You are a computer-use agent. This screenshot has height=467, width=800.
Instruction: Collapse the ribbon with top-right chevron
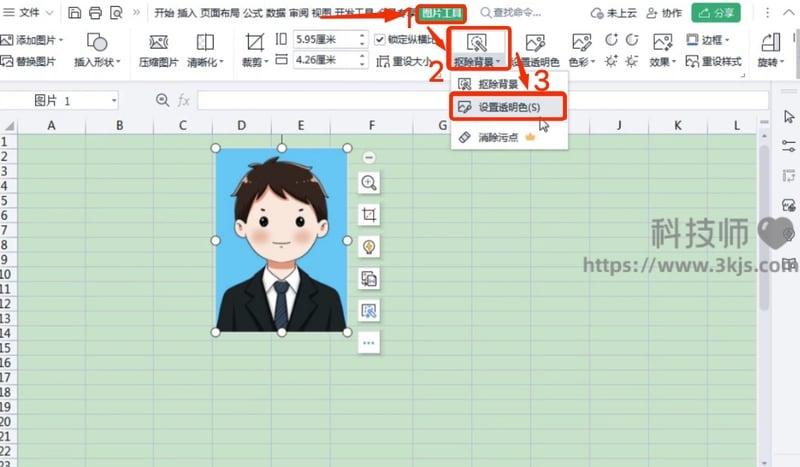tap(789, 13)
